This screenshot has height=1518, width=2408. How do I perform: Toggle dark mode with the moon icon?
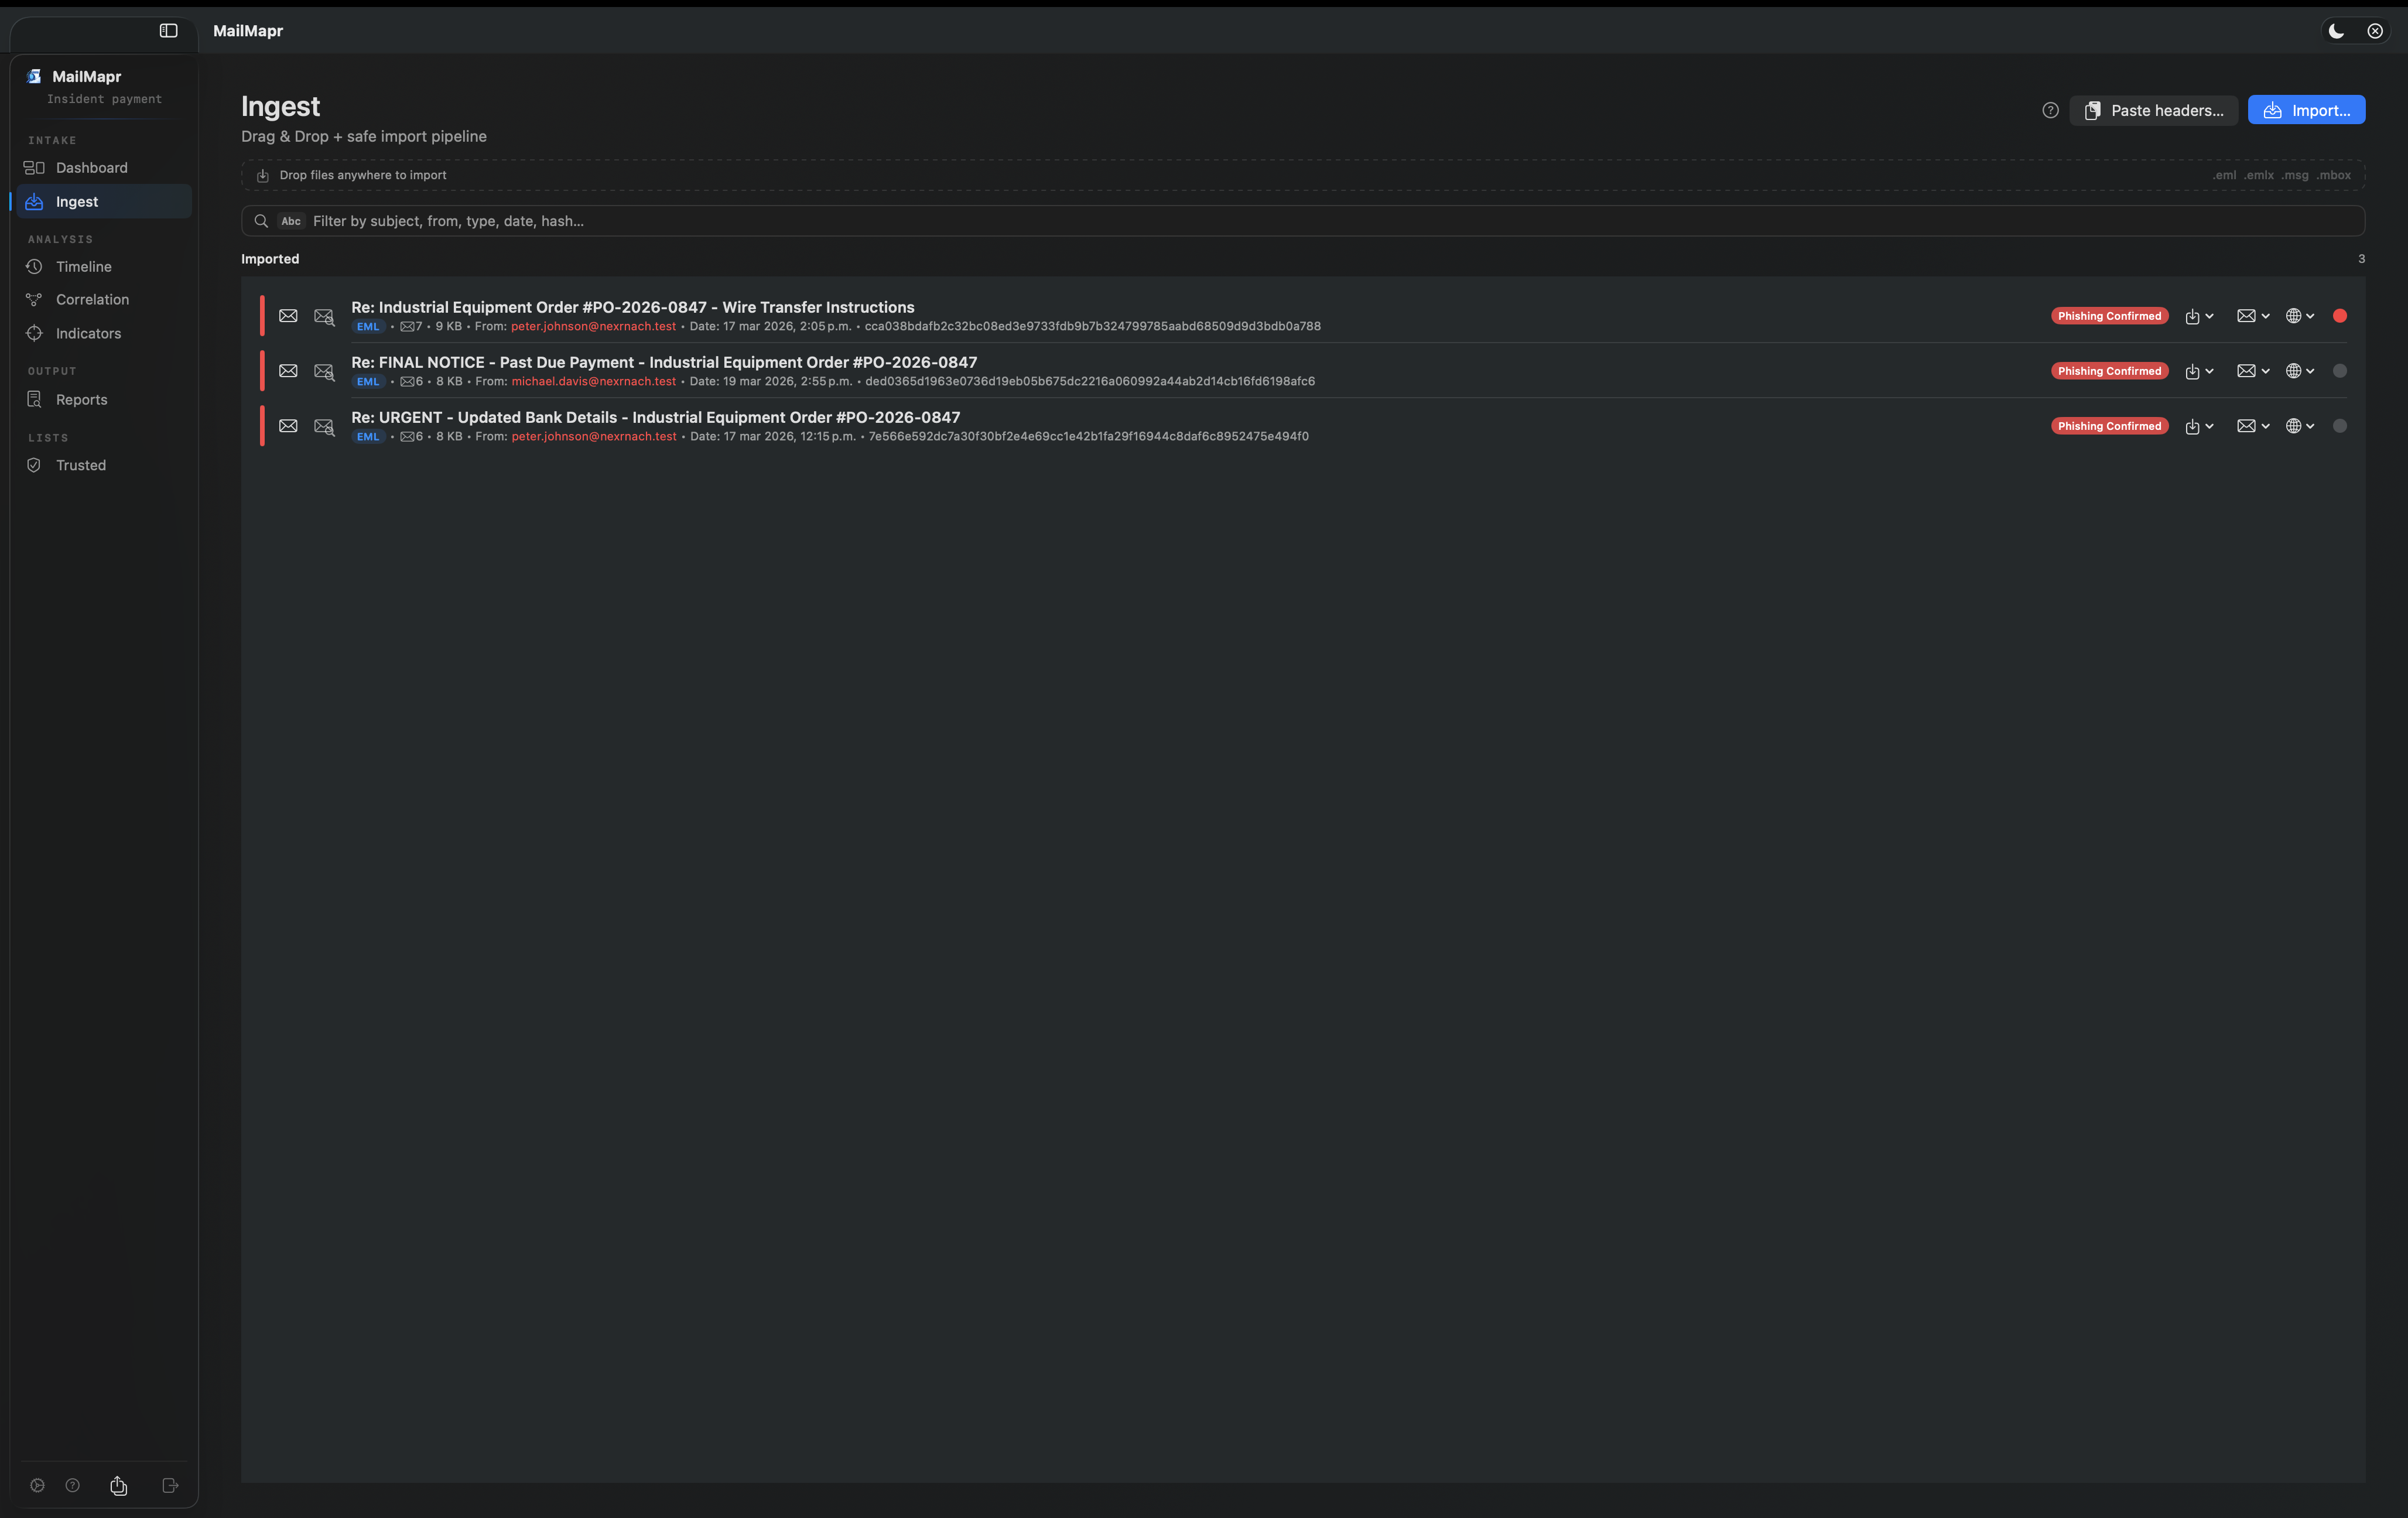tap(2336, 31)
